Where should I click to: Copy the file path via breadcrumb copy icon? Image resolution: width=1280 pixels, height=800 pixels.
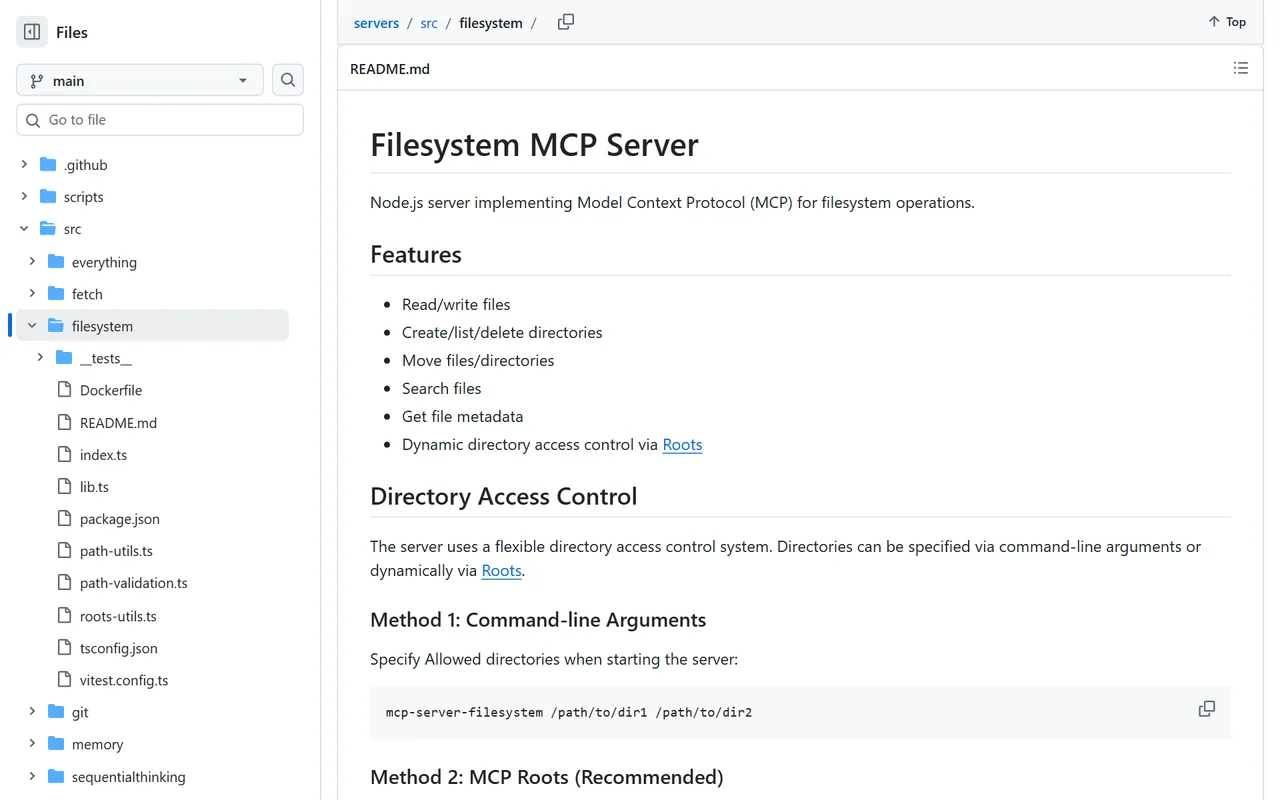click(x=566, y=22)
